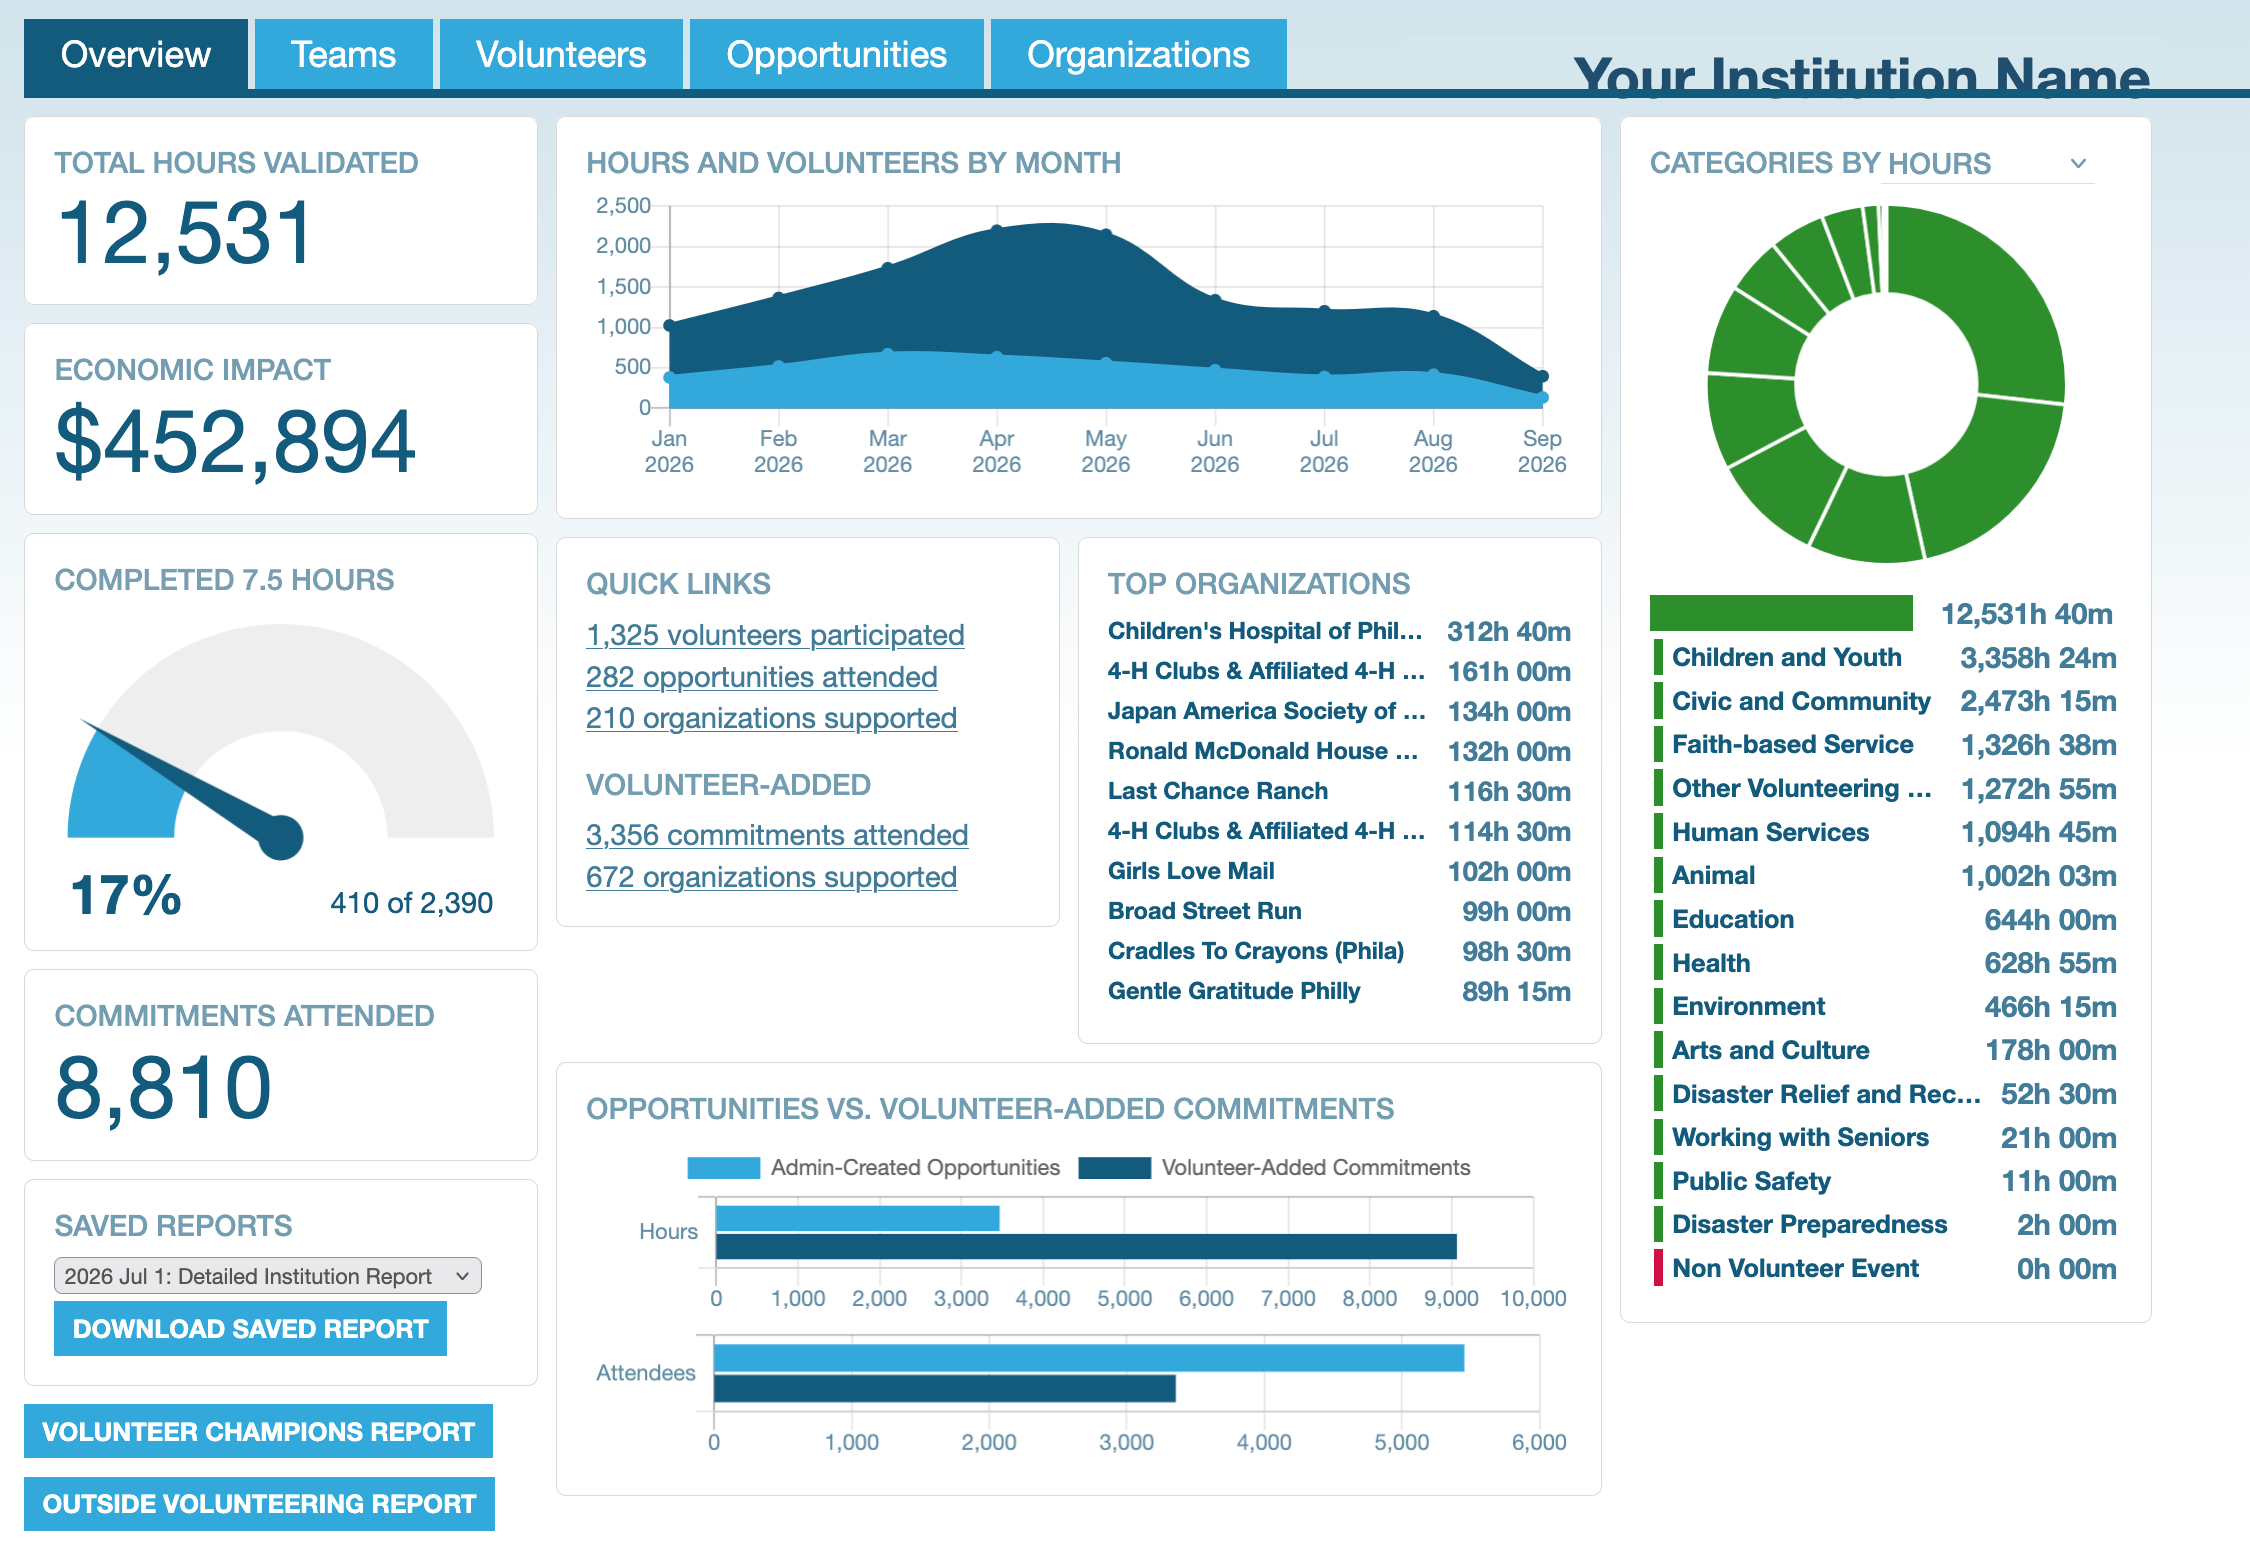This screenshot has height=1542, width=2250.
Task: Select Civic and Community category
Action: point(1885,701)
